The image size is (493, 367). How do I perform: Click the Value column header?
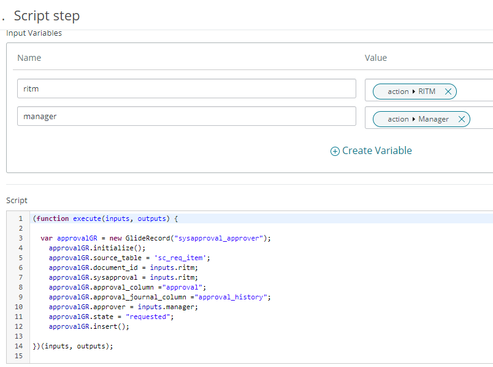coord(376,58)
